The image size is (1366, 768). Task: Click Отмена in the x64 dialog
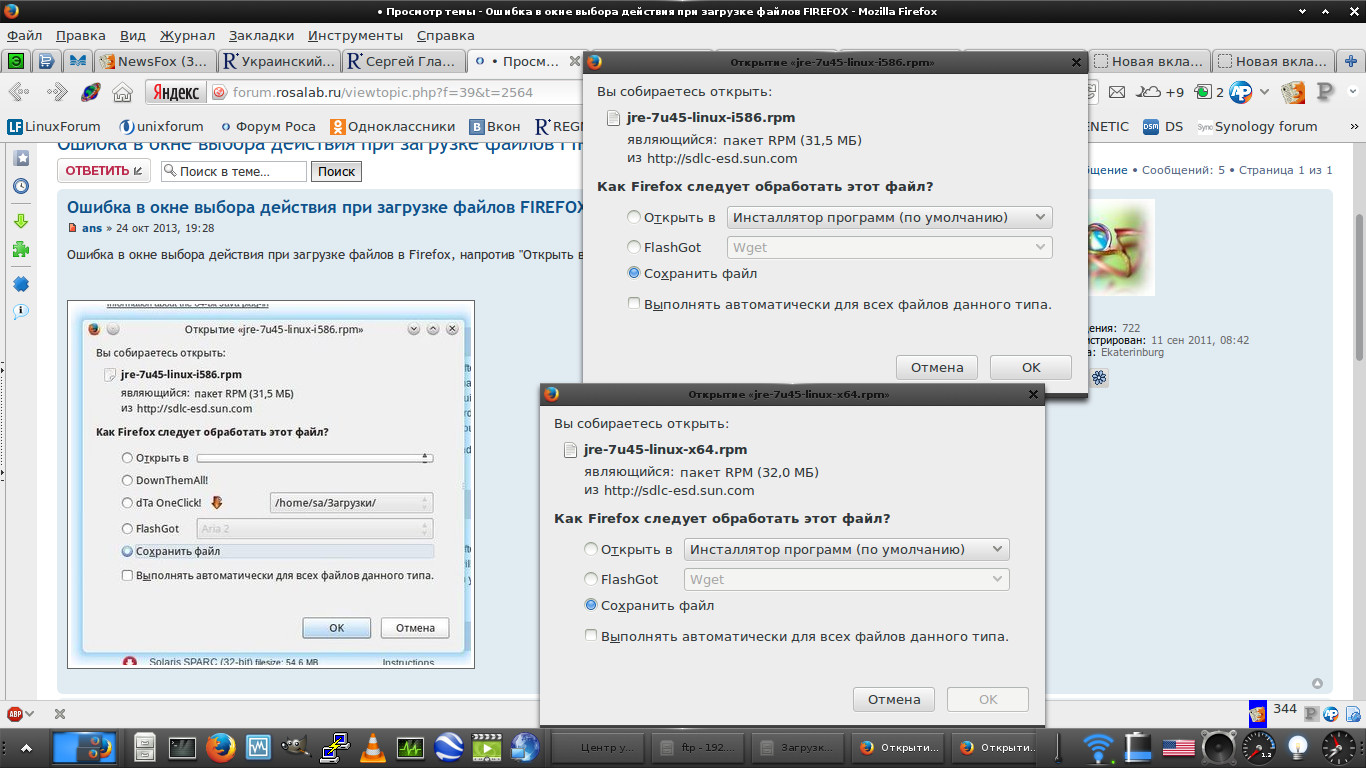894,699
